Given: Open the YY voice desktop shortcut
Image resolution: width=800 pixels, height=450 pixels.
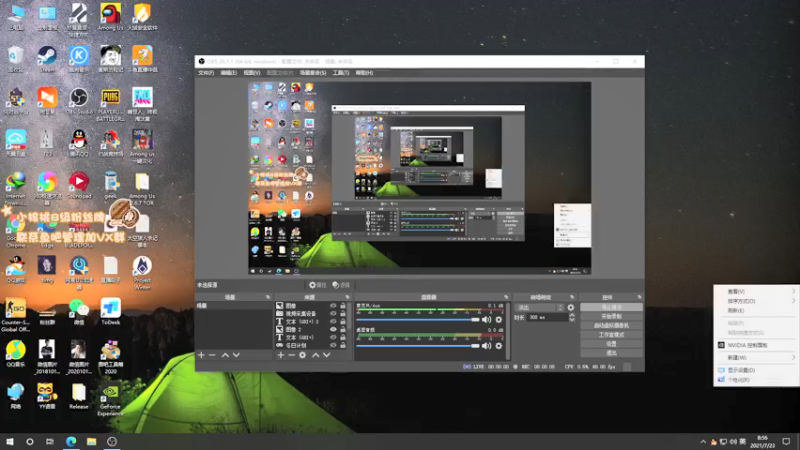Looking at the screenshot, I should click(x=47, y=396).
